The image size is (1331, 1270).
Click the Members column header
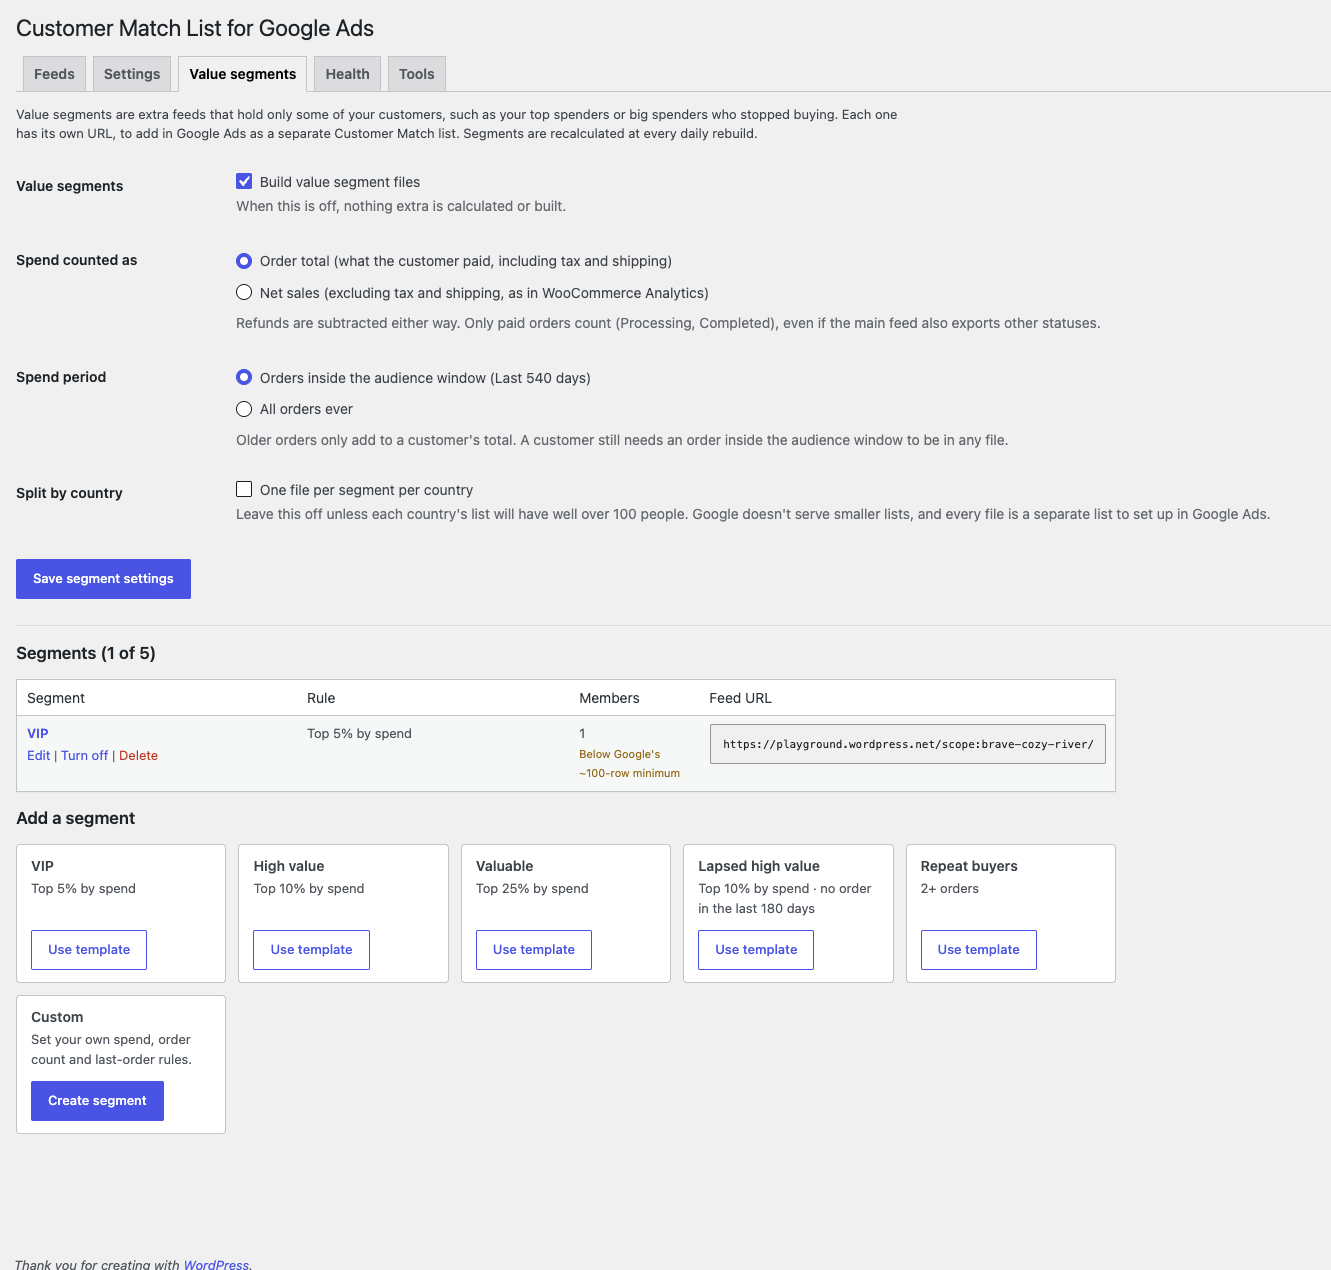pyautogui.click(x=609, y=698)
